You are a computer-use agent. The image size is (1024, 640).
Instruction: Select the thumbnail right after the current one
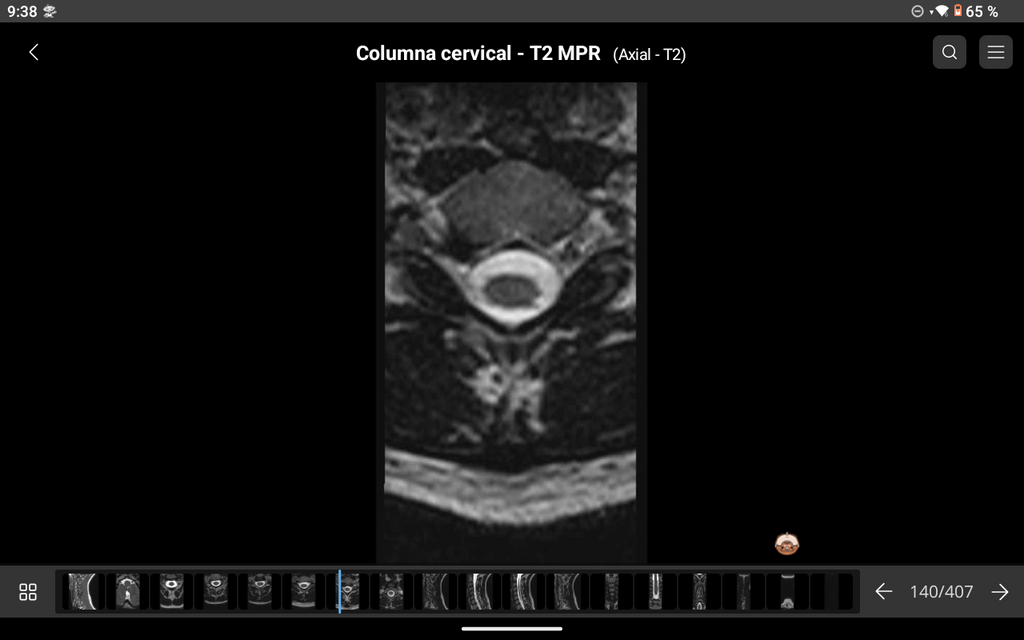(391, 592)
